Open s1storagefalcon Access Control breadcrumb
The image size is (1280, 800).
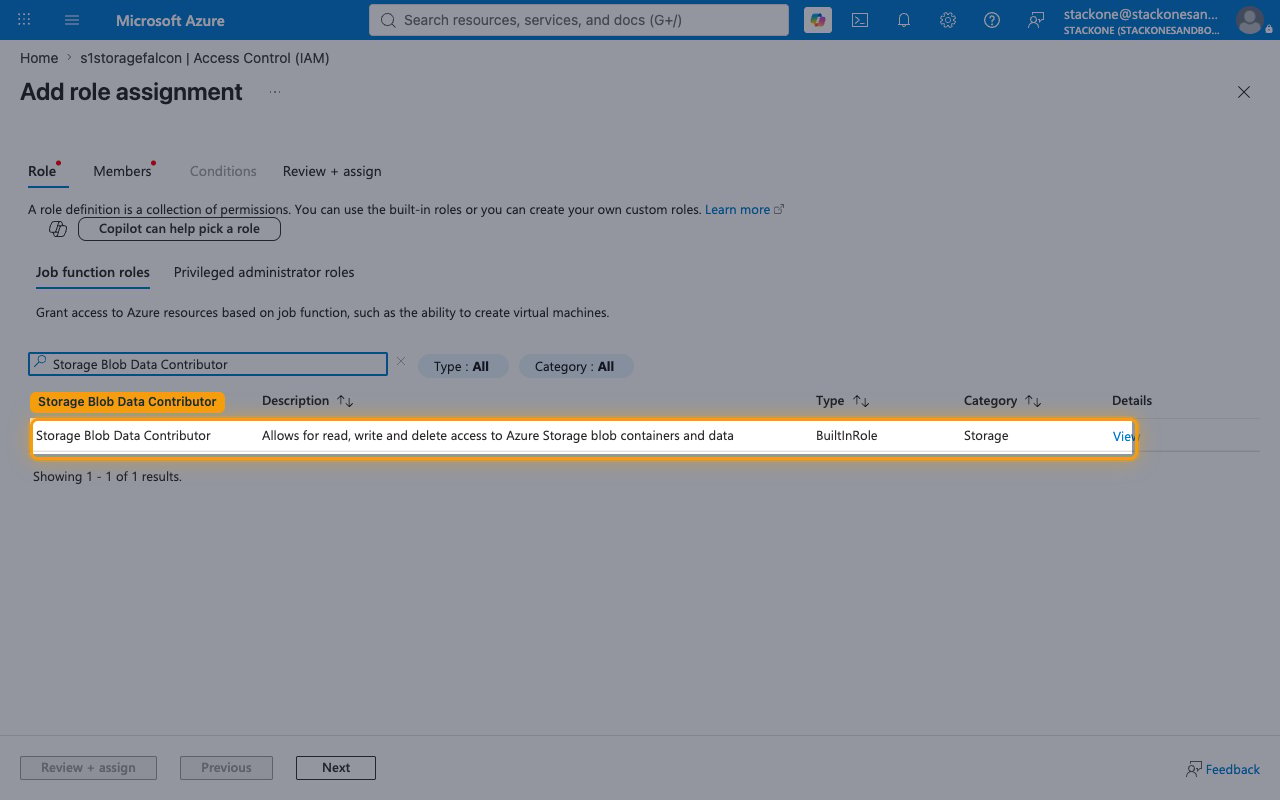tap(205, 58)
